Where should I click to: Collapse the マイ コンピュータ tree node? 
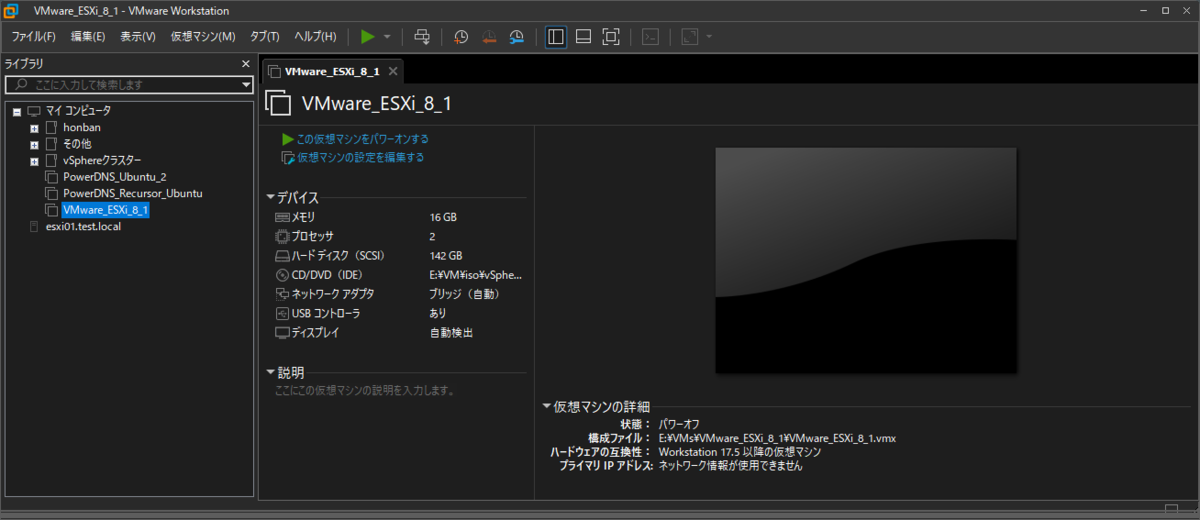[17, 111]
